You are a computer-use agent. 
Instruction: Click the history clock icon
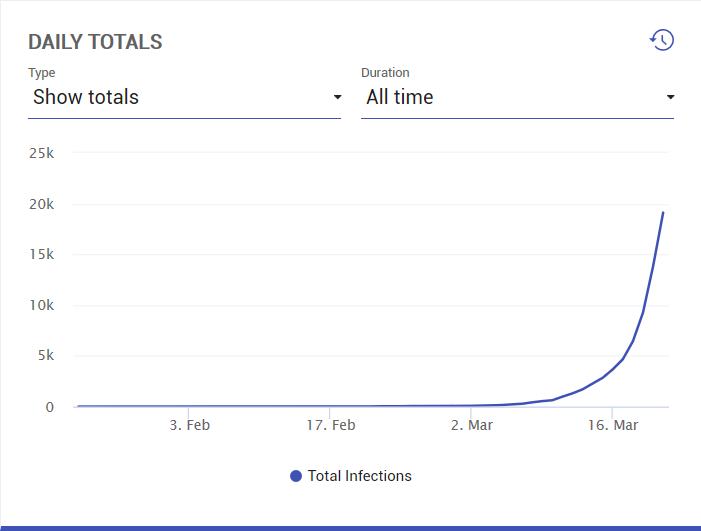662,40
